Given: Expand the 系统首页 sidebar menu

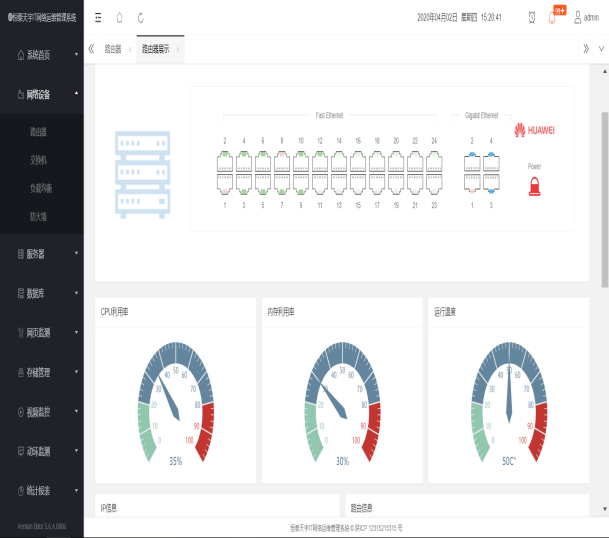Looking at the screenshot, I should [x=42, y=55].
